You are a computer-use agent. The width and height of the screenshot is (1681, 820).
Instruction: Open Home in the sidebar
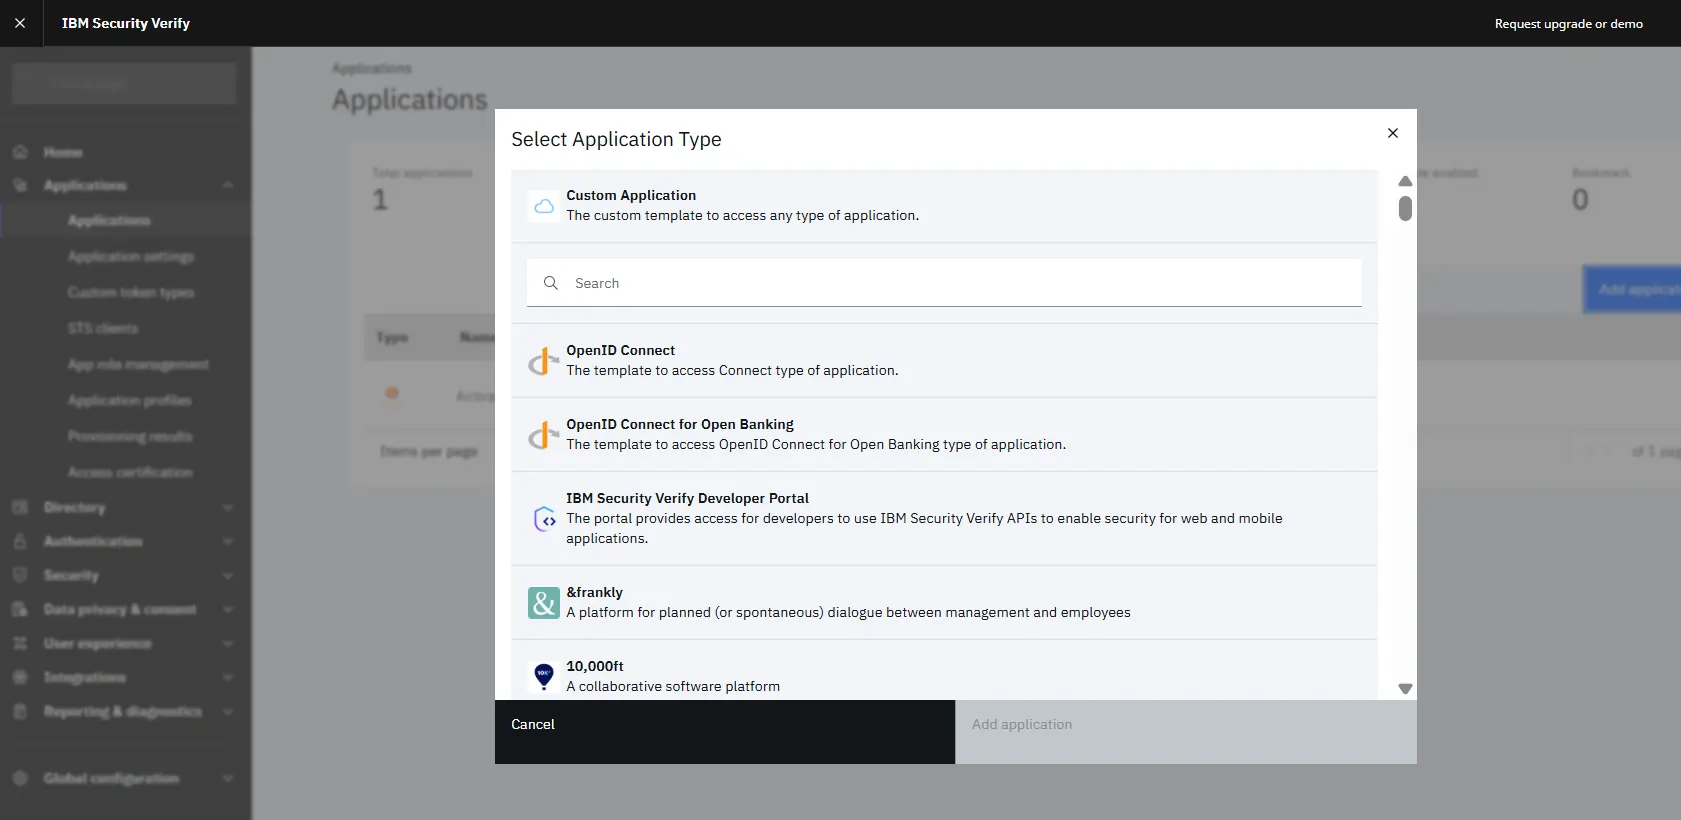pyautogui.click(x=125, y=152)
